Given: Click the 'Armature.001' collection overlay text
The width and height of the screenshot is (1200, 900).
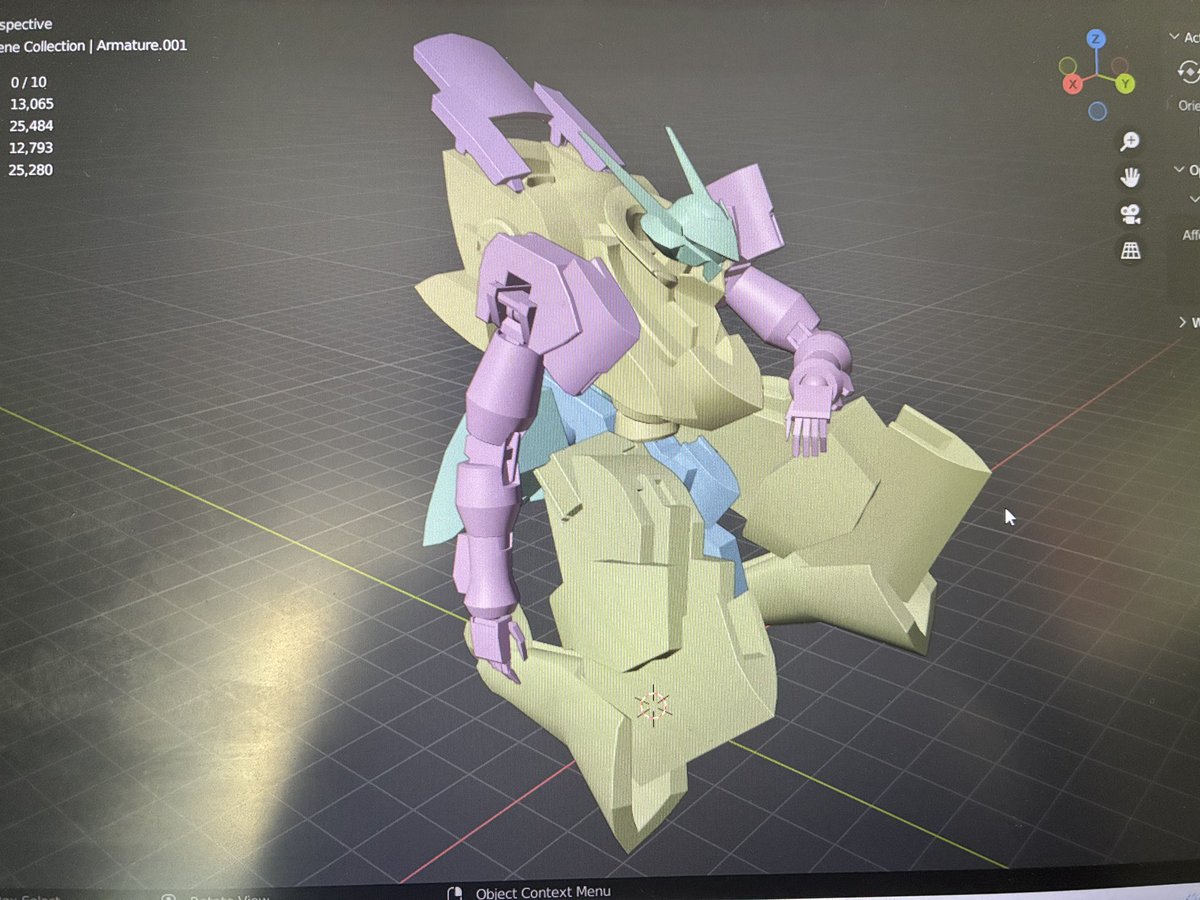Looking at the screenshot, I should (x=141, y=45).
